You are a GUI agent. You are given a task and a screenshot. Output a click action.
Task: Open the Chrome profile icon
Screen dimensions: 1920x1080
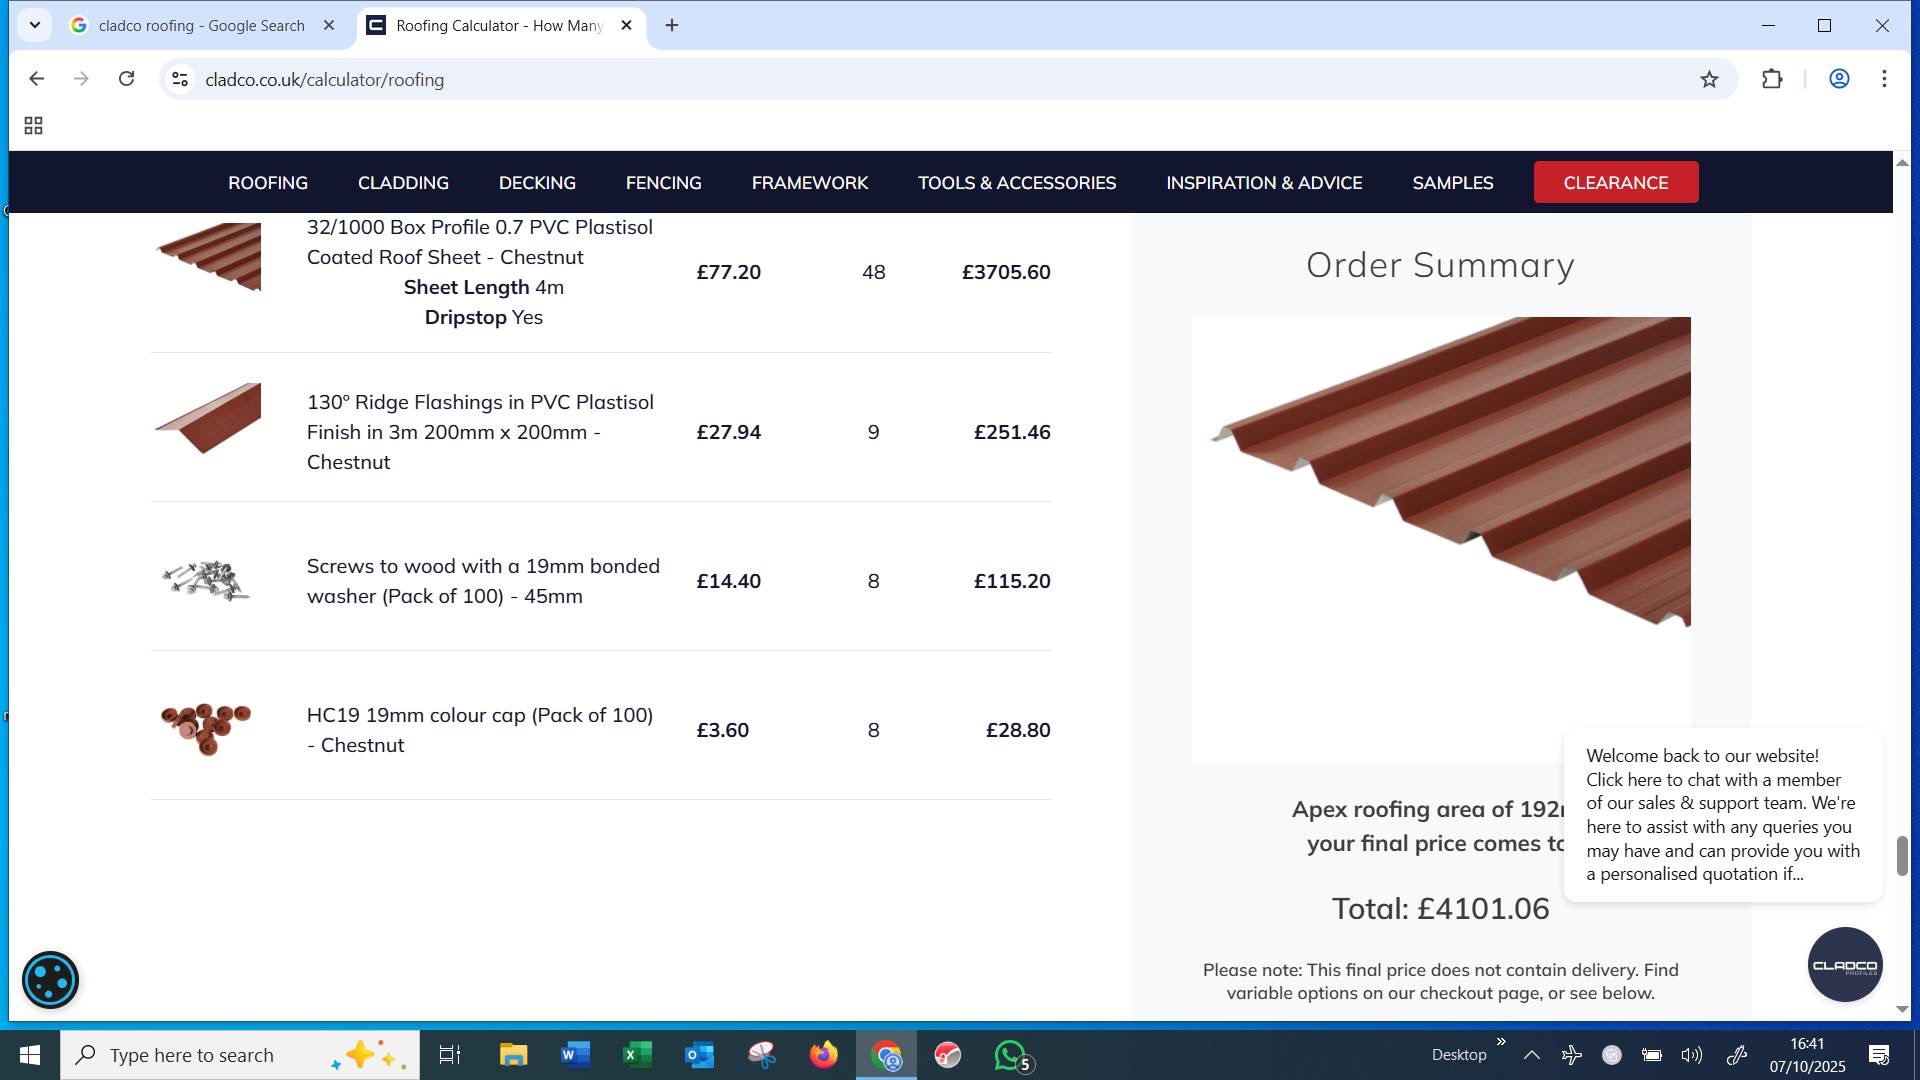tap(1839, 79)
